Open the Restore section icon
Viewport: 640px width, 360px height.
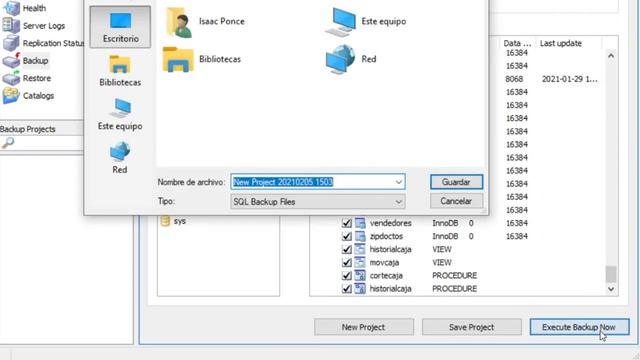click(11, 78)
